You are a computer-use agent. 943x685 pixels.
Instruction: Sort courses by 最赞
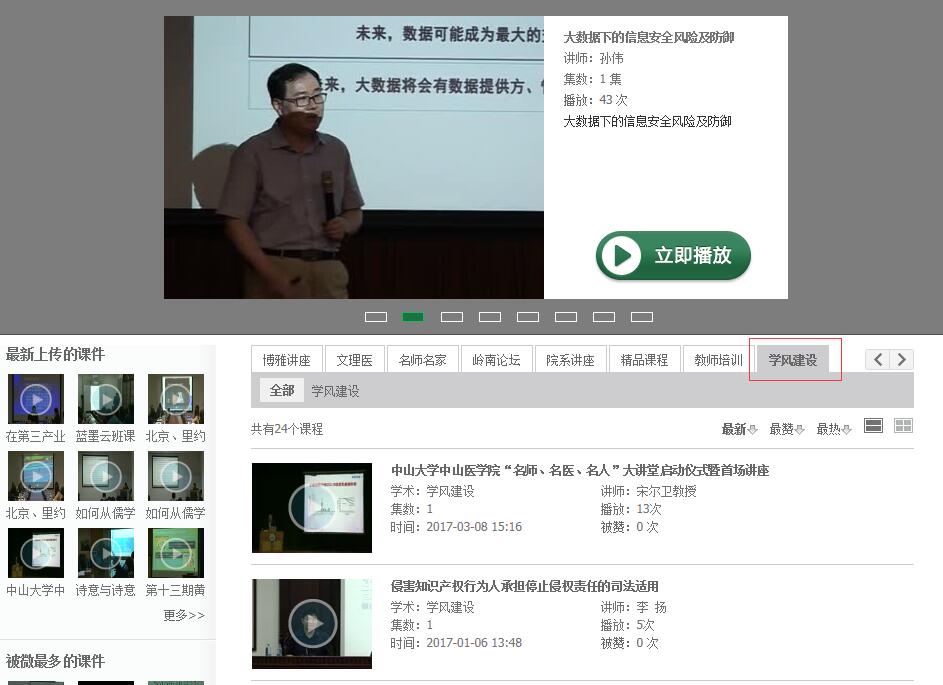click(x=786, y=429)
